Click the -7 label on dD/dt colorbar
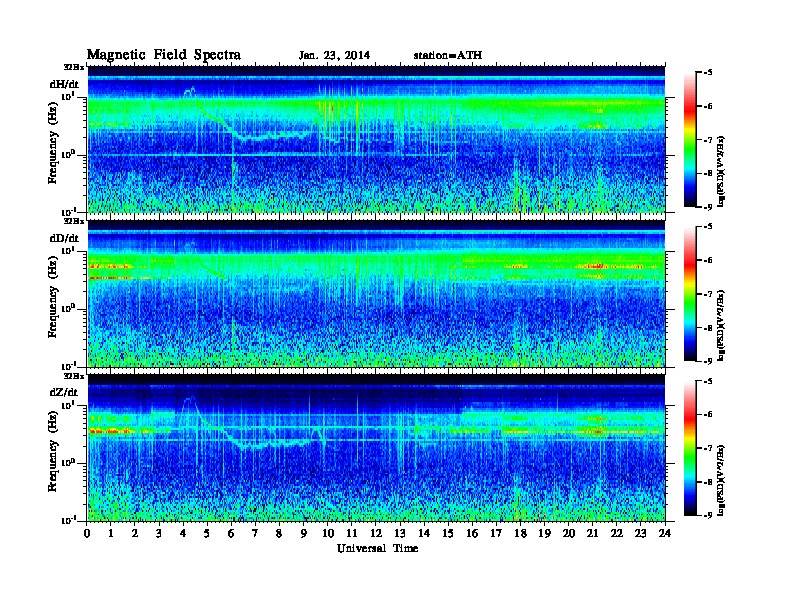This screenshot has width=792, height=612. point(708,294)
